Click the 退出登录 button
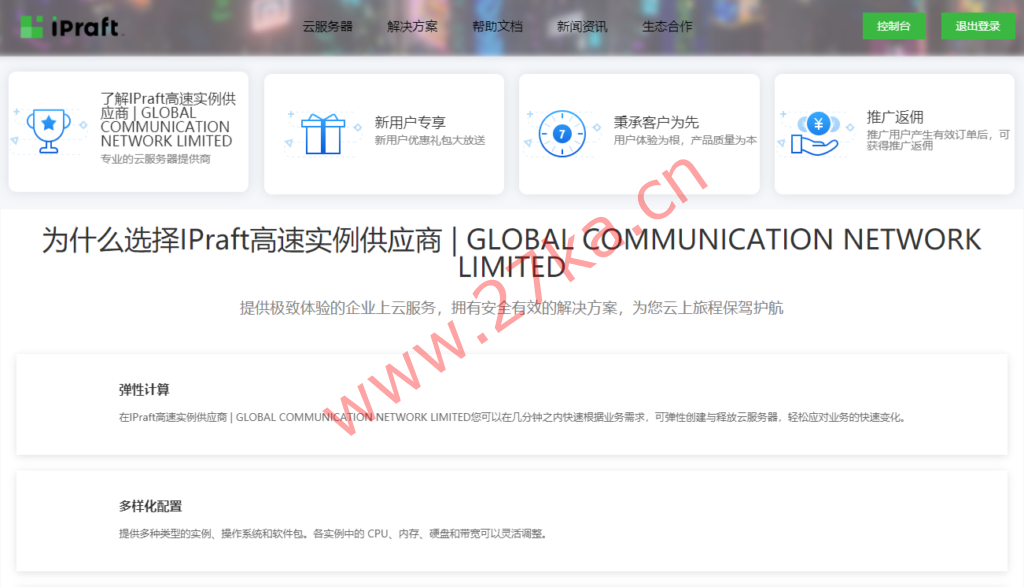1024x587 pixels. coord(978,26)
